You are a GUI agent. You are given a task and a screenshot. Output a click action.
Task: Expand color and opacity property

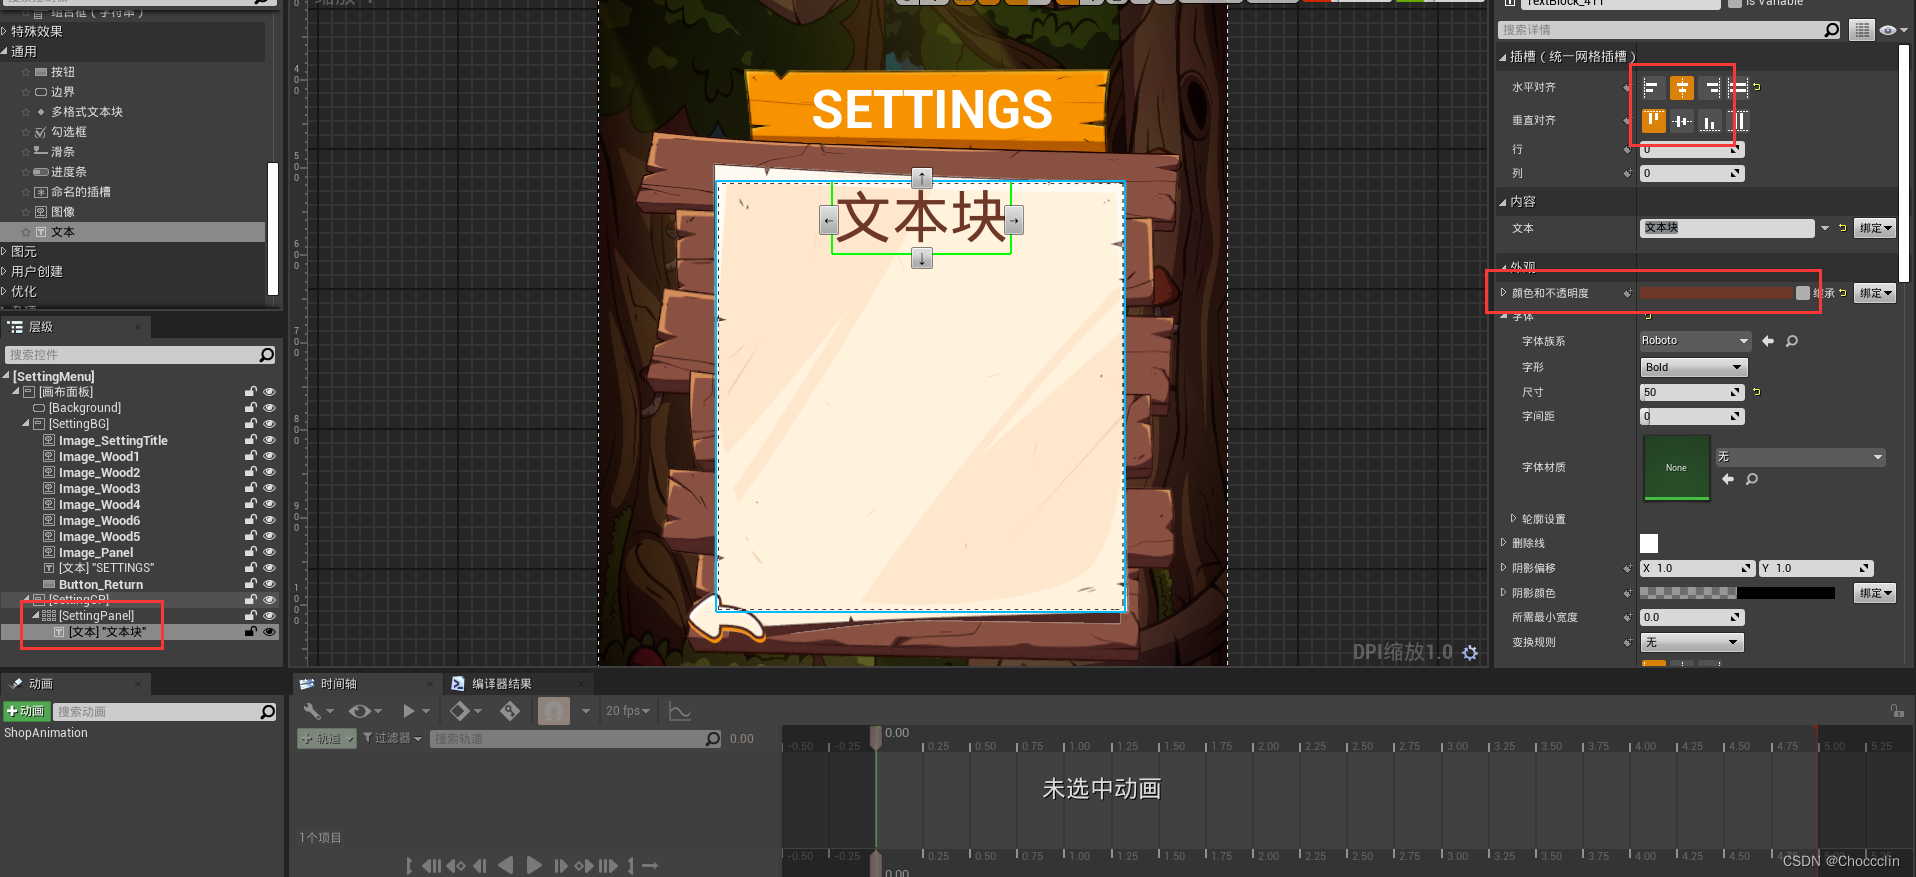point(1503,293)
